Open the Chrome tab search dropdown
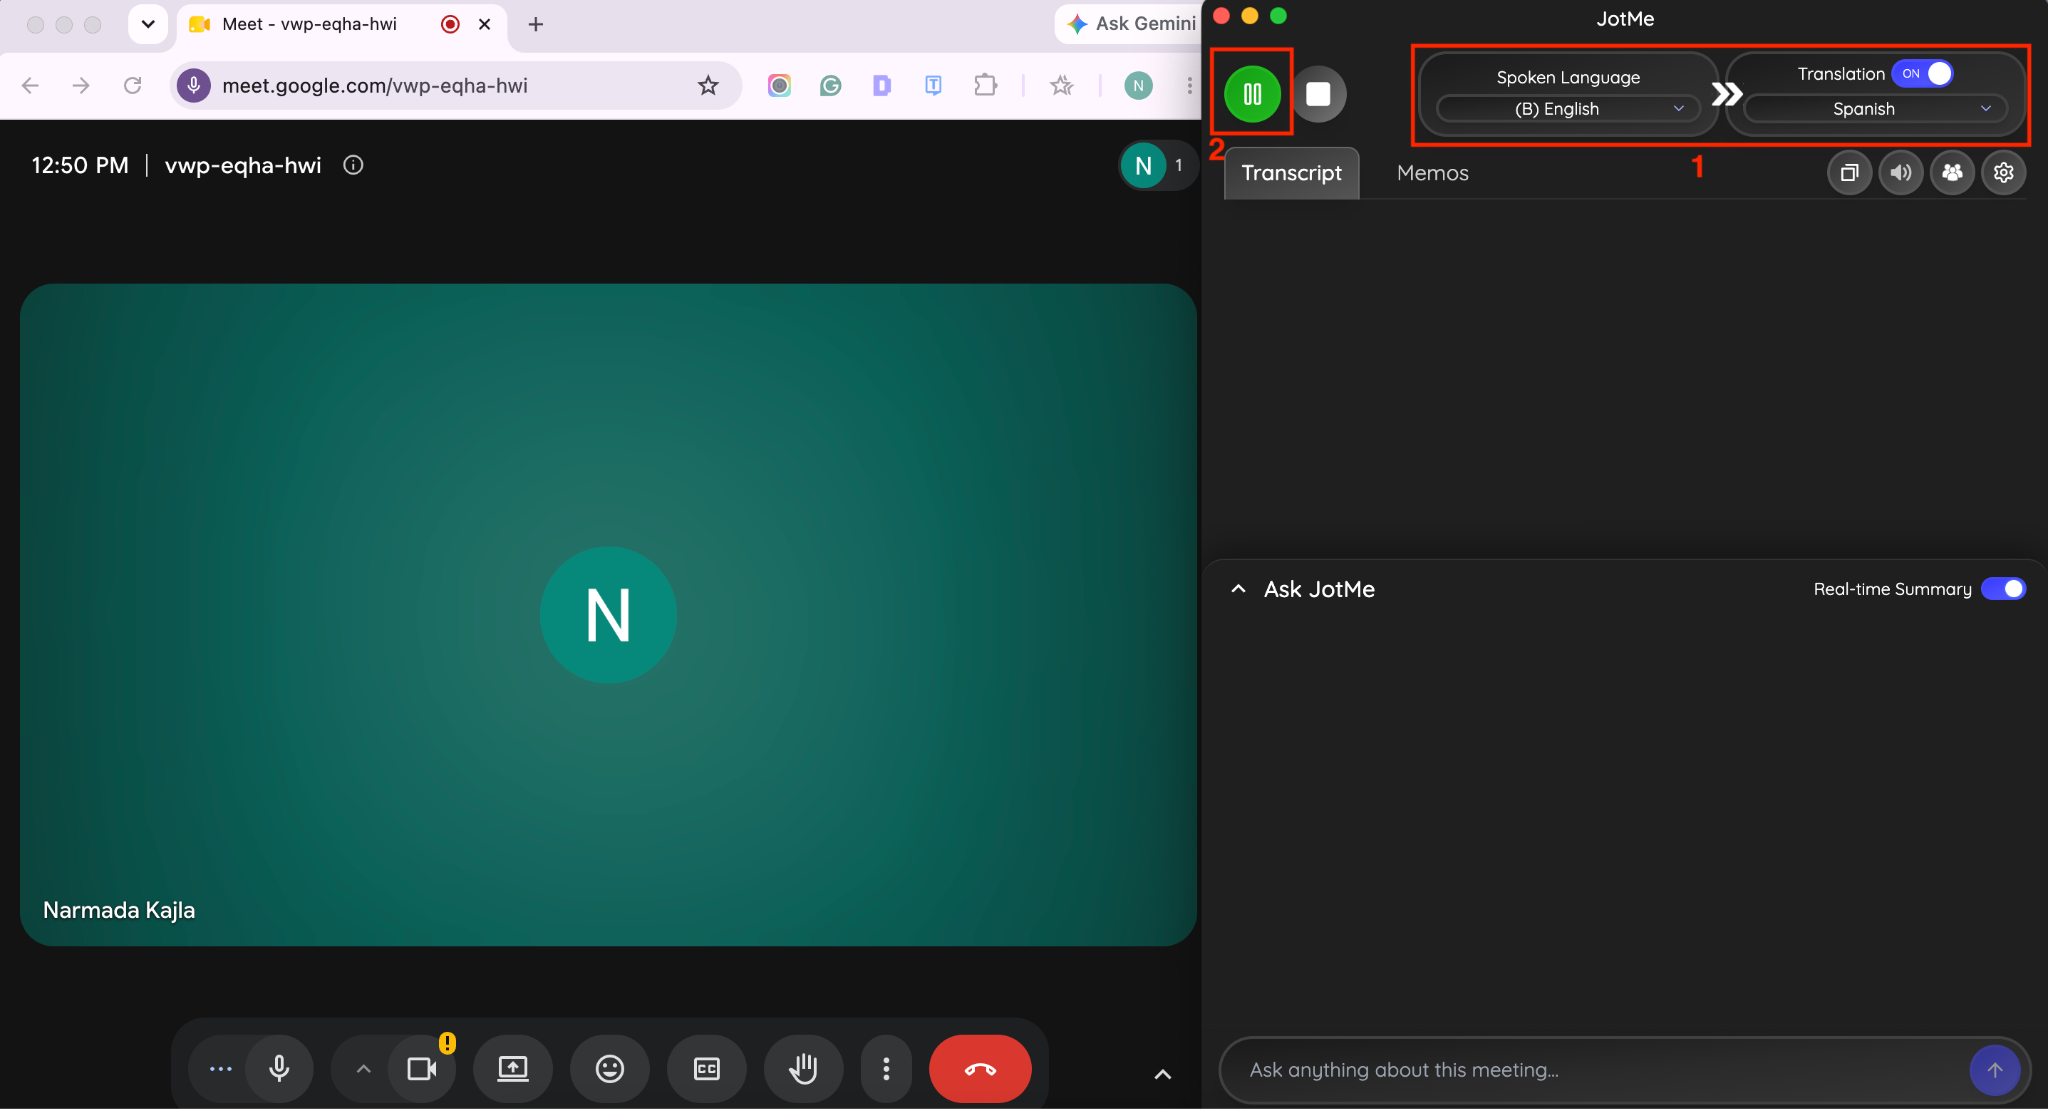The image size is (2048, 1109). click(x=148, y=24)
